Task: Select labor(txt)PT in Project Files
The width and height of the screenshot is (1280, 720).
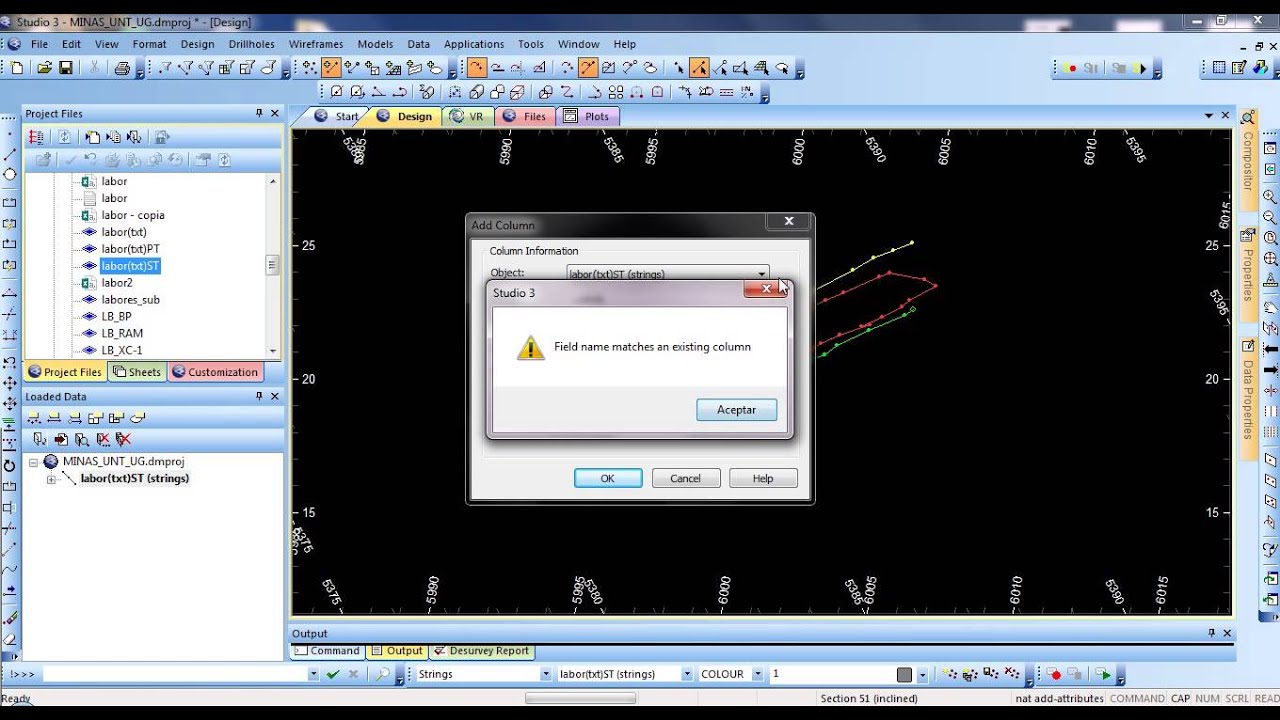Action: (130, 249)
